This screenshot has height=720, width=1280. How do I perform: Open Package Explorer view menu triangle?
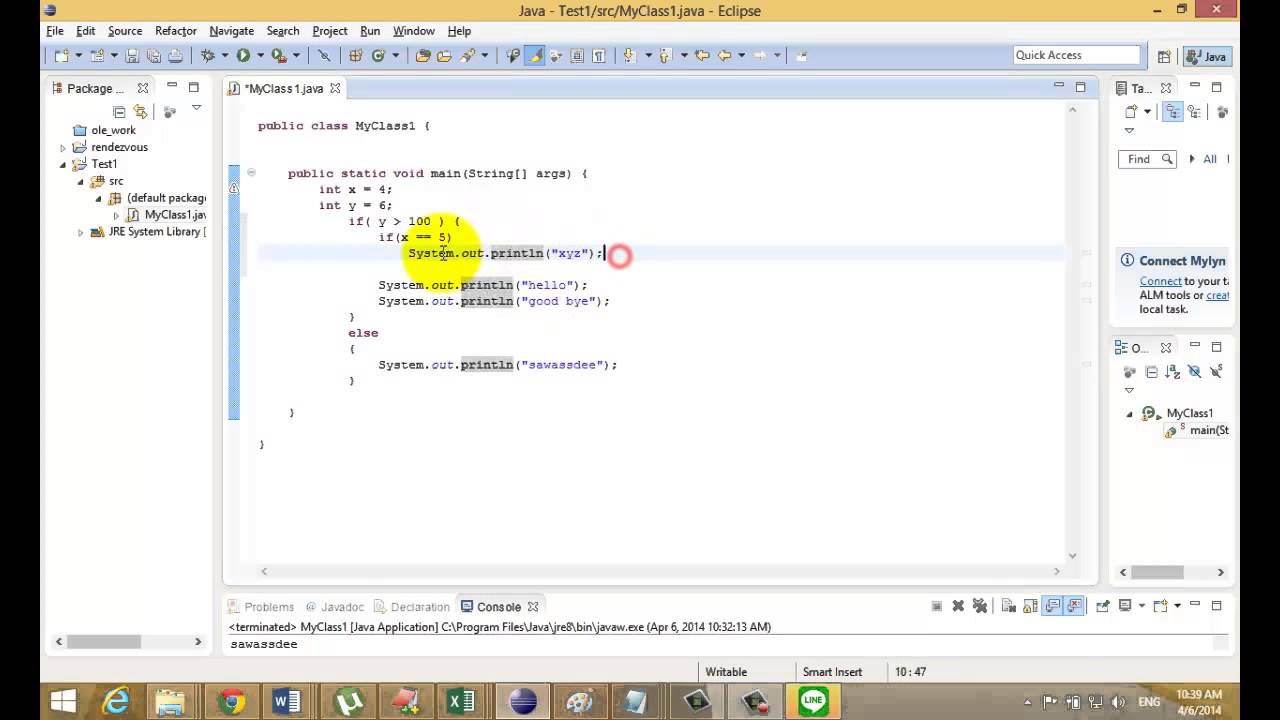[196, 108]
